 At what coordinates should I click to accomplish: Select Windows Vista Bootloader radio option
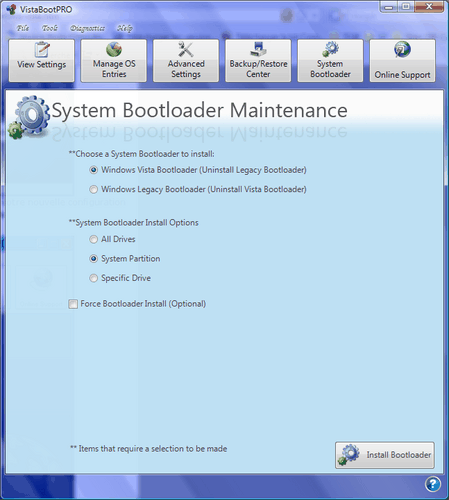tap(93, 170)
